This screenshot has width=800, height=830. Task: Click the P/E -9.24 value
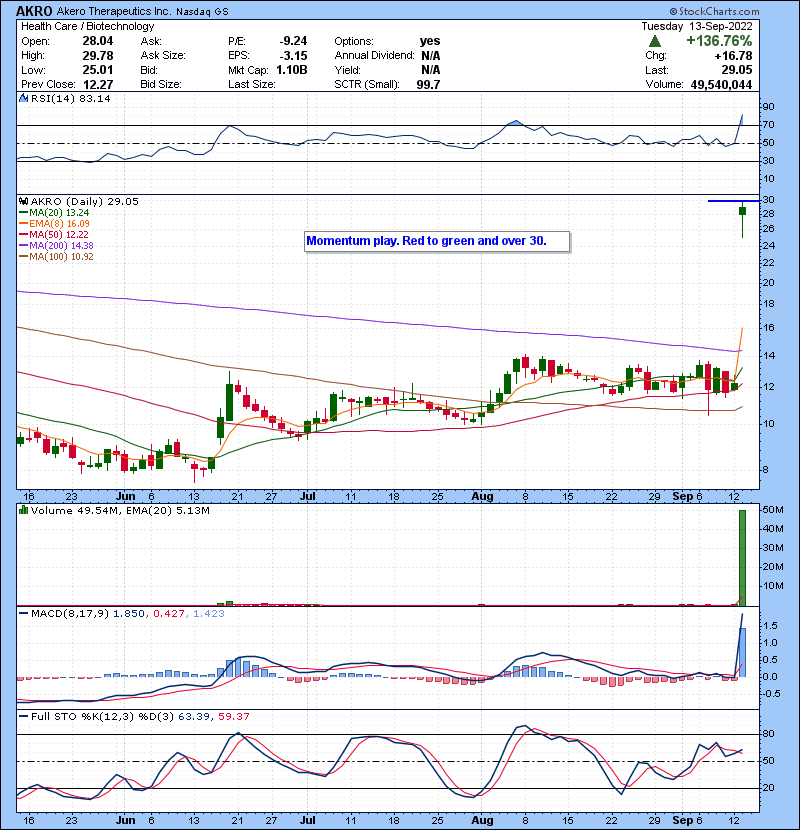coord(293,41)
